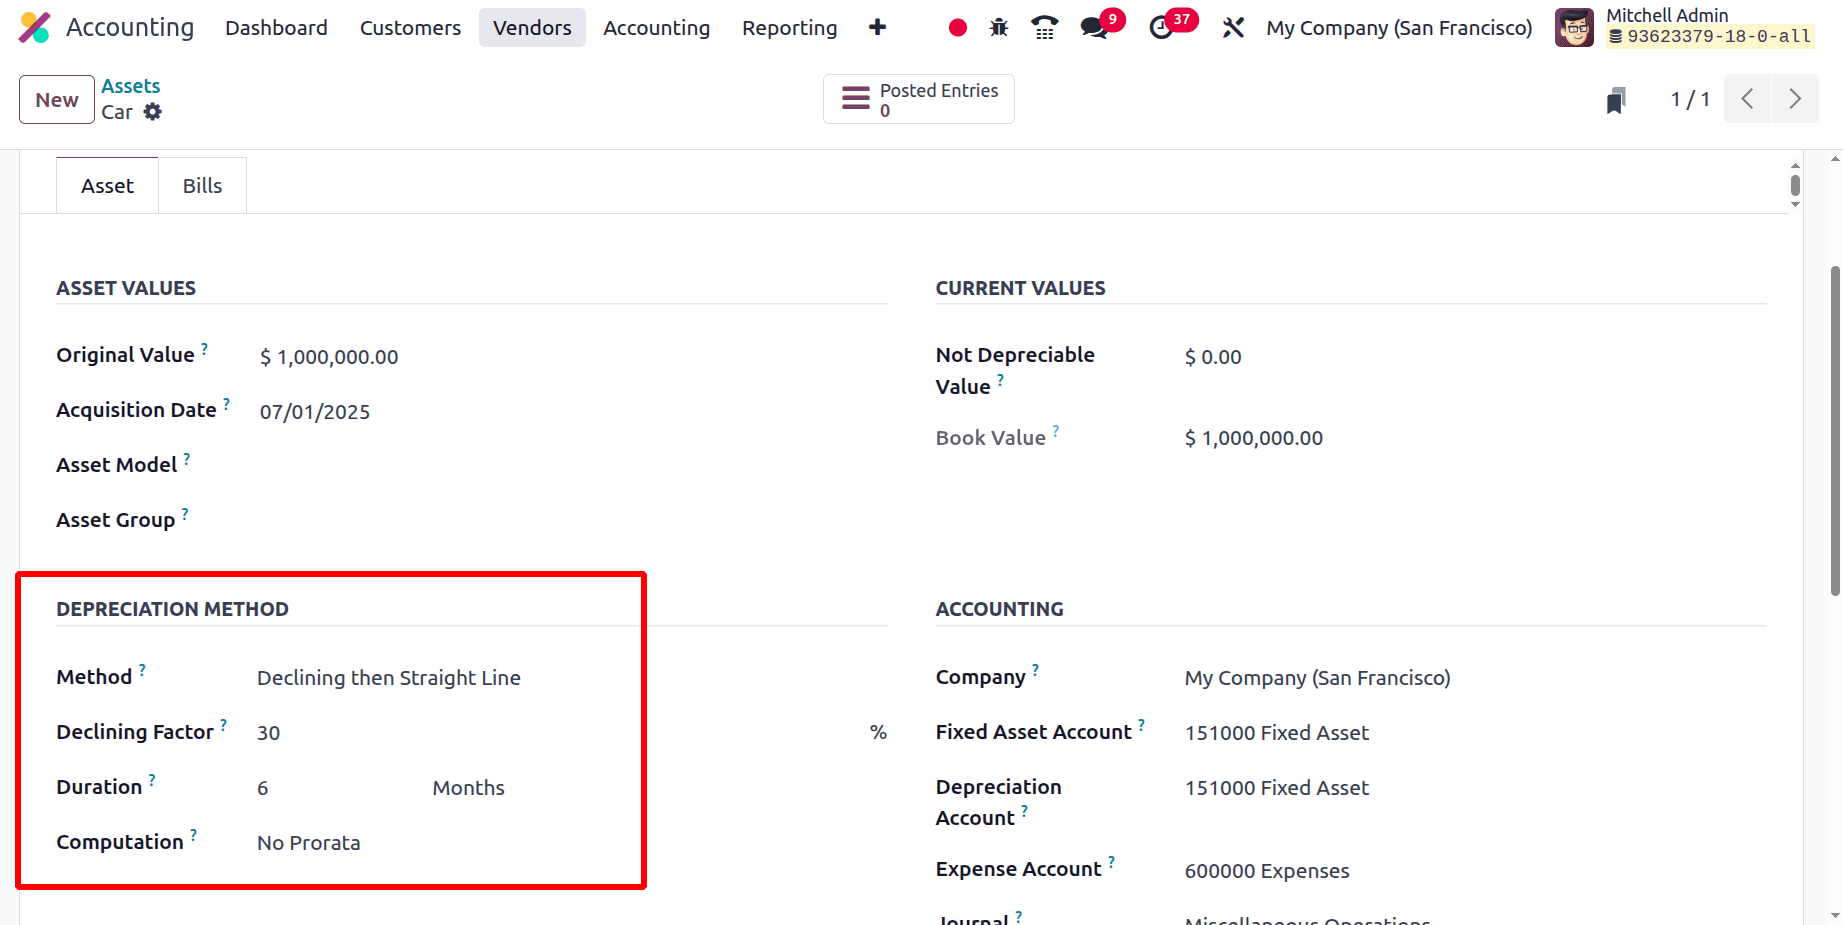Open the Car record settings gear

point(153,112)
